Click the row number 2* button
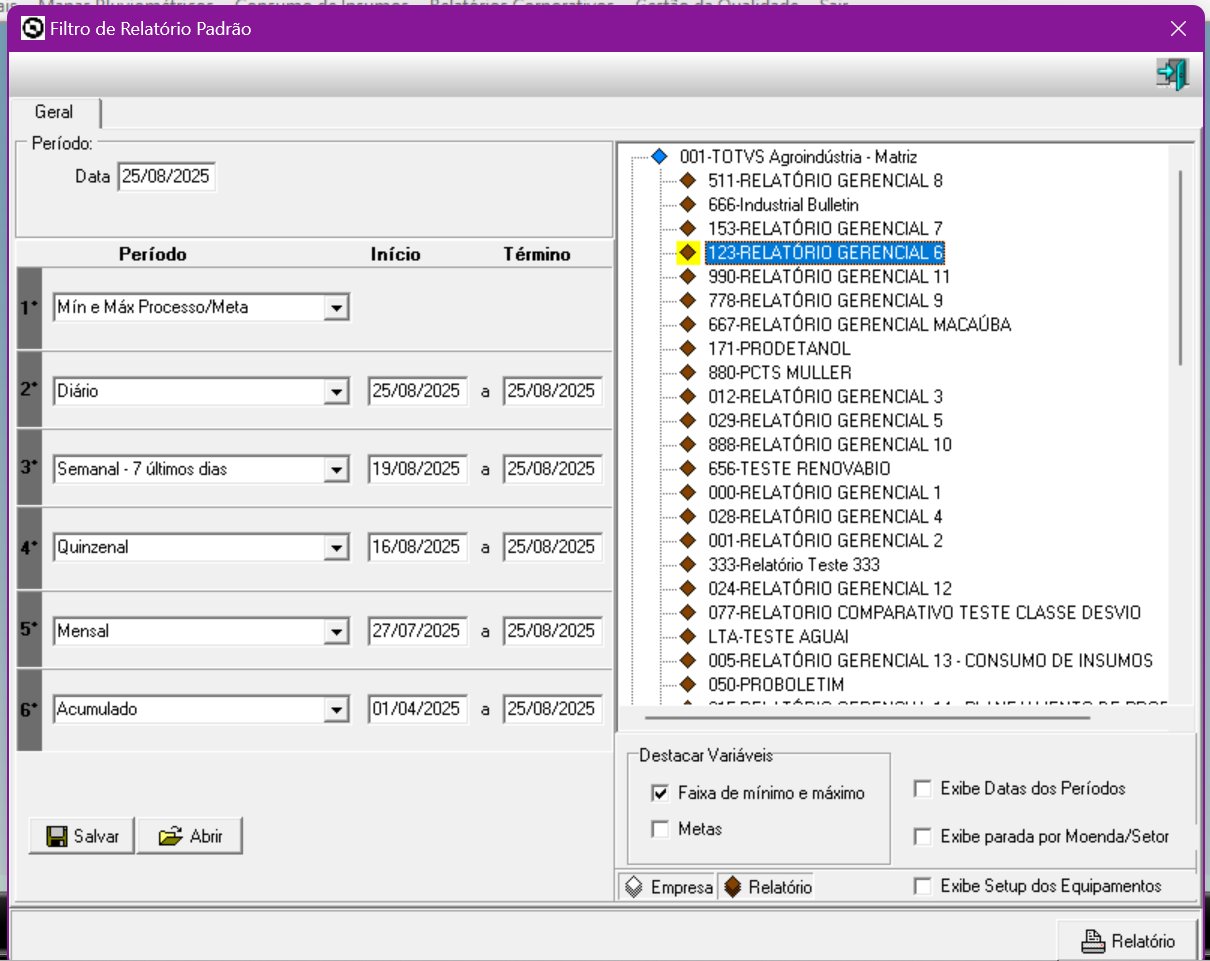 point(29,390)
